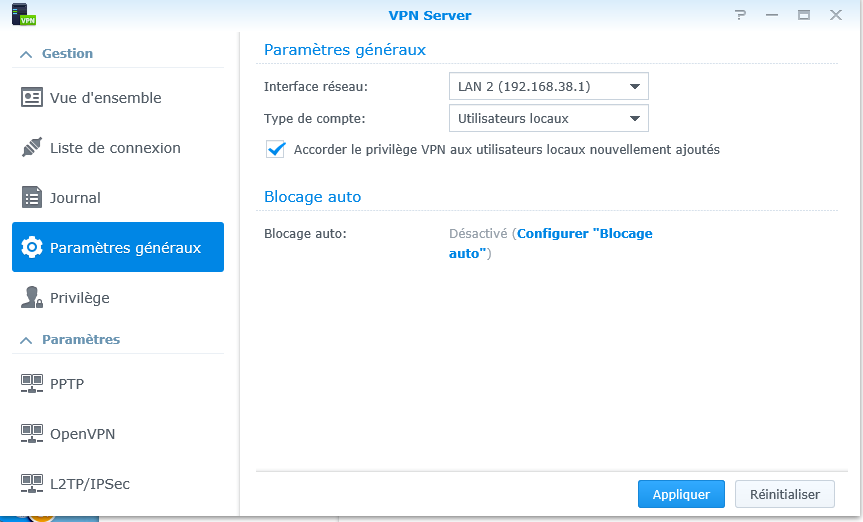Click the L2TP/IPSec network icon
Screen dimensions: 863x522
(32, 484)
